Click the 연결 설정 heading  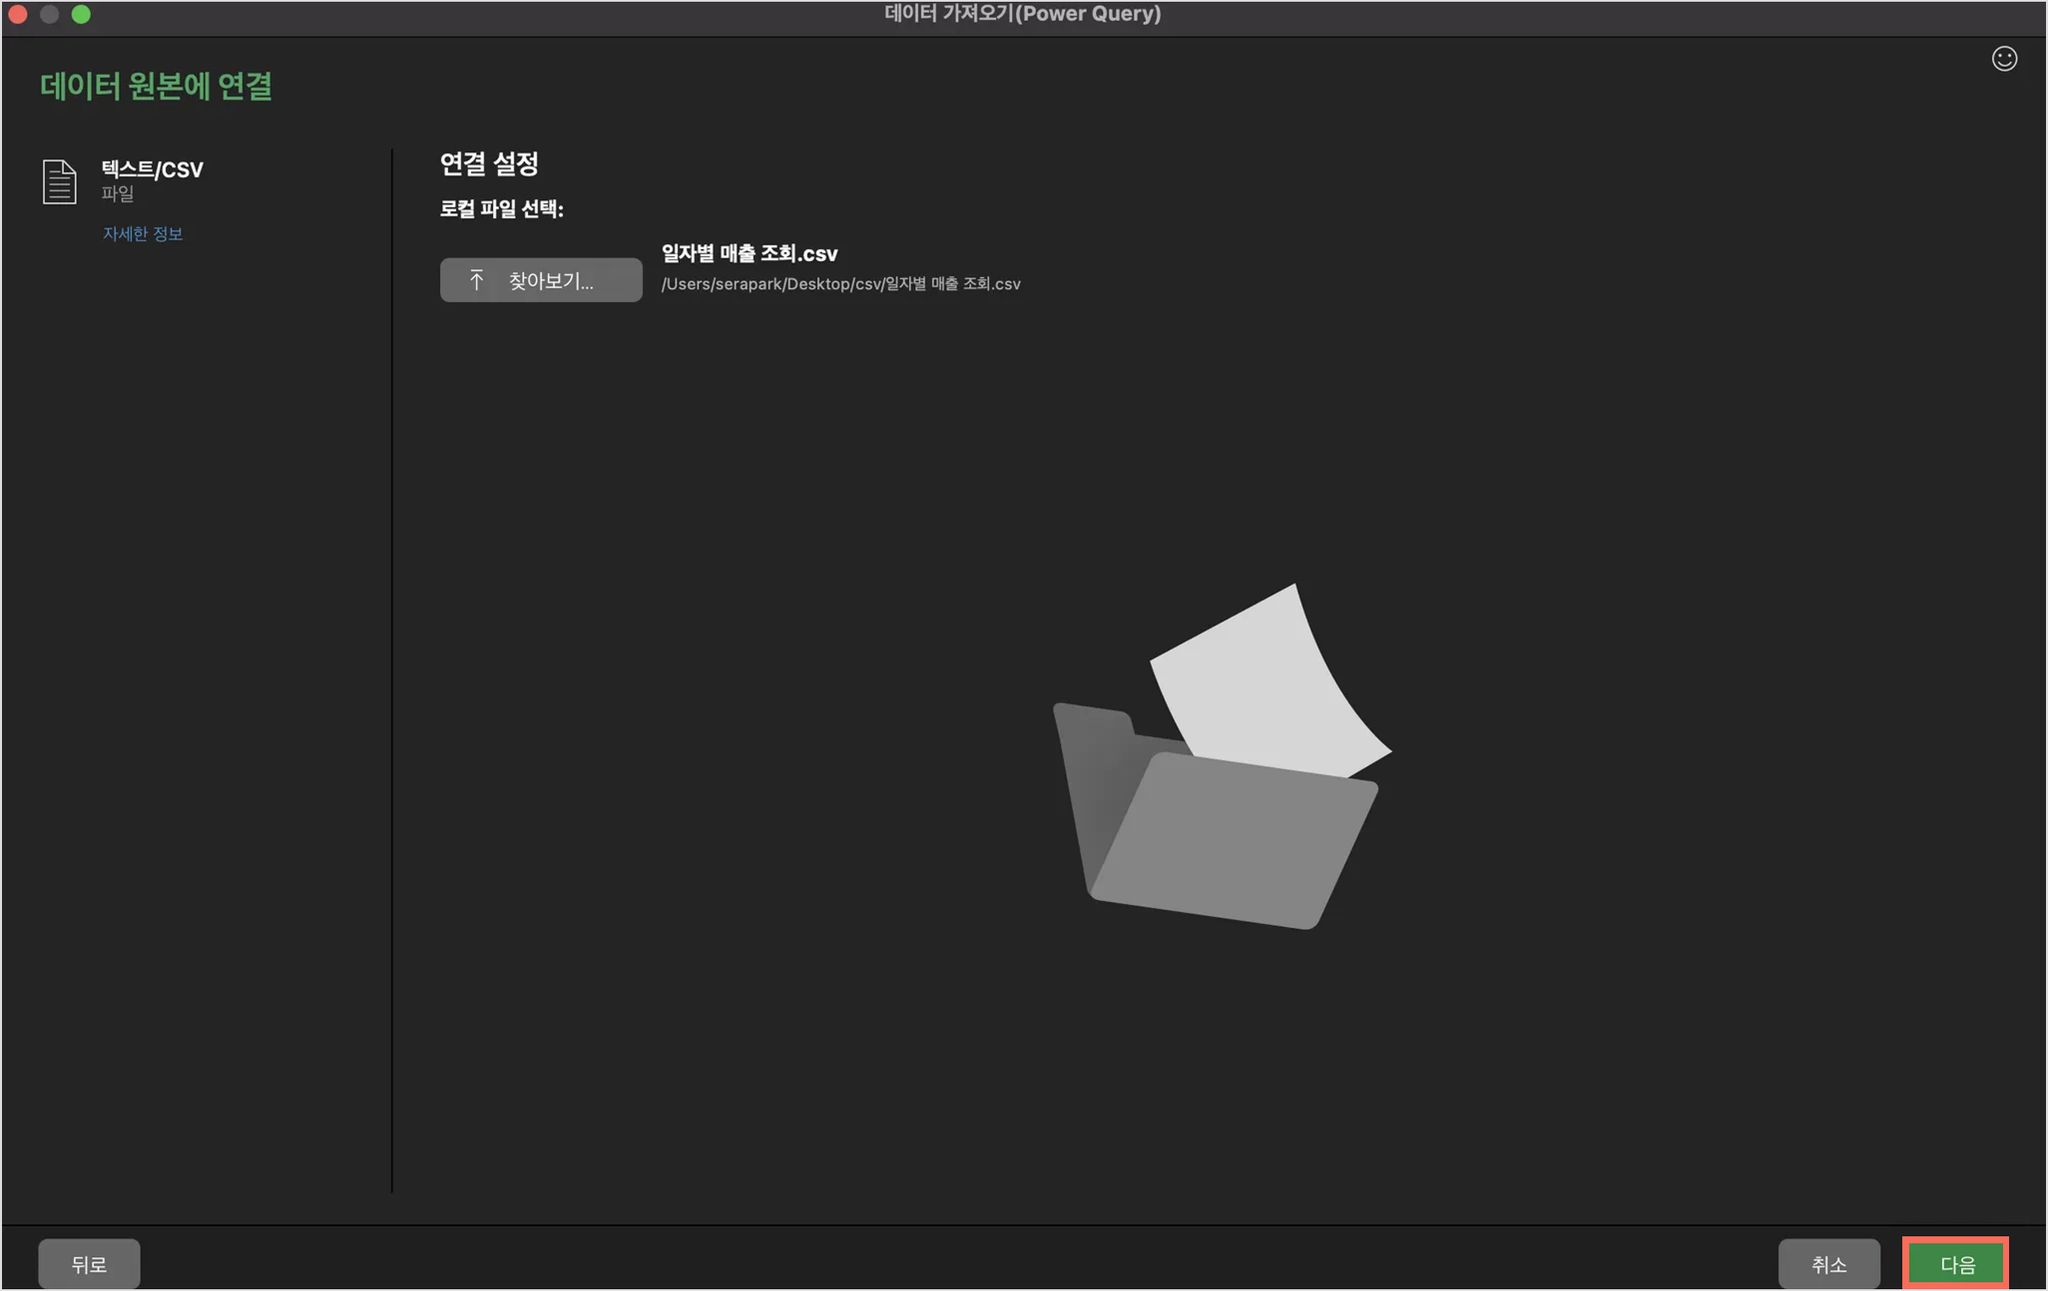[x=489, y=163]
